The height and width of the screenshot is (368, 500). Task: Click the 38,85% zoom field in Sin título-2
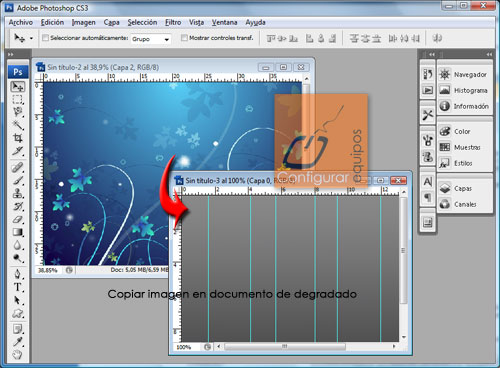[50, 270]
